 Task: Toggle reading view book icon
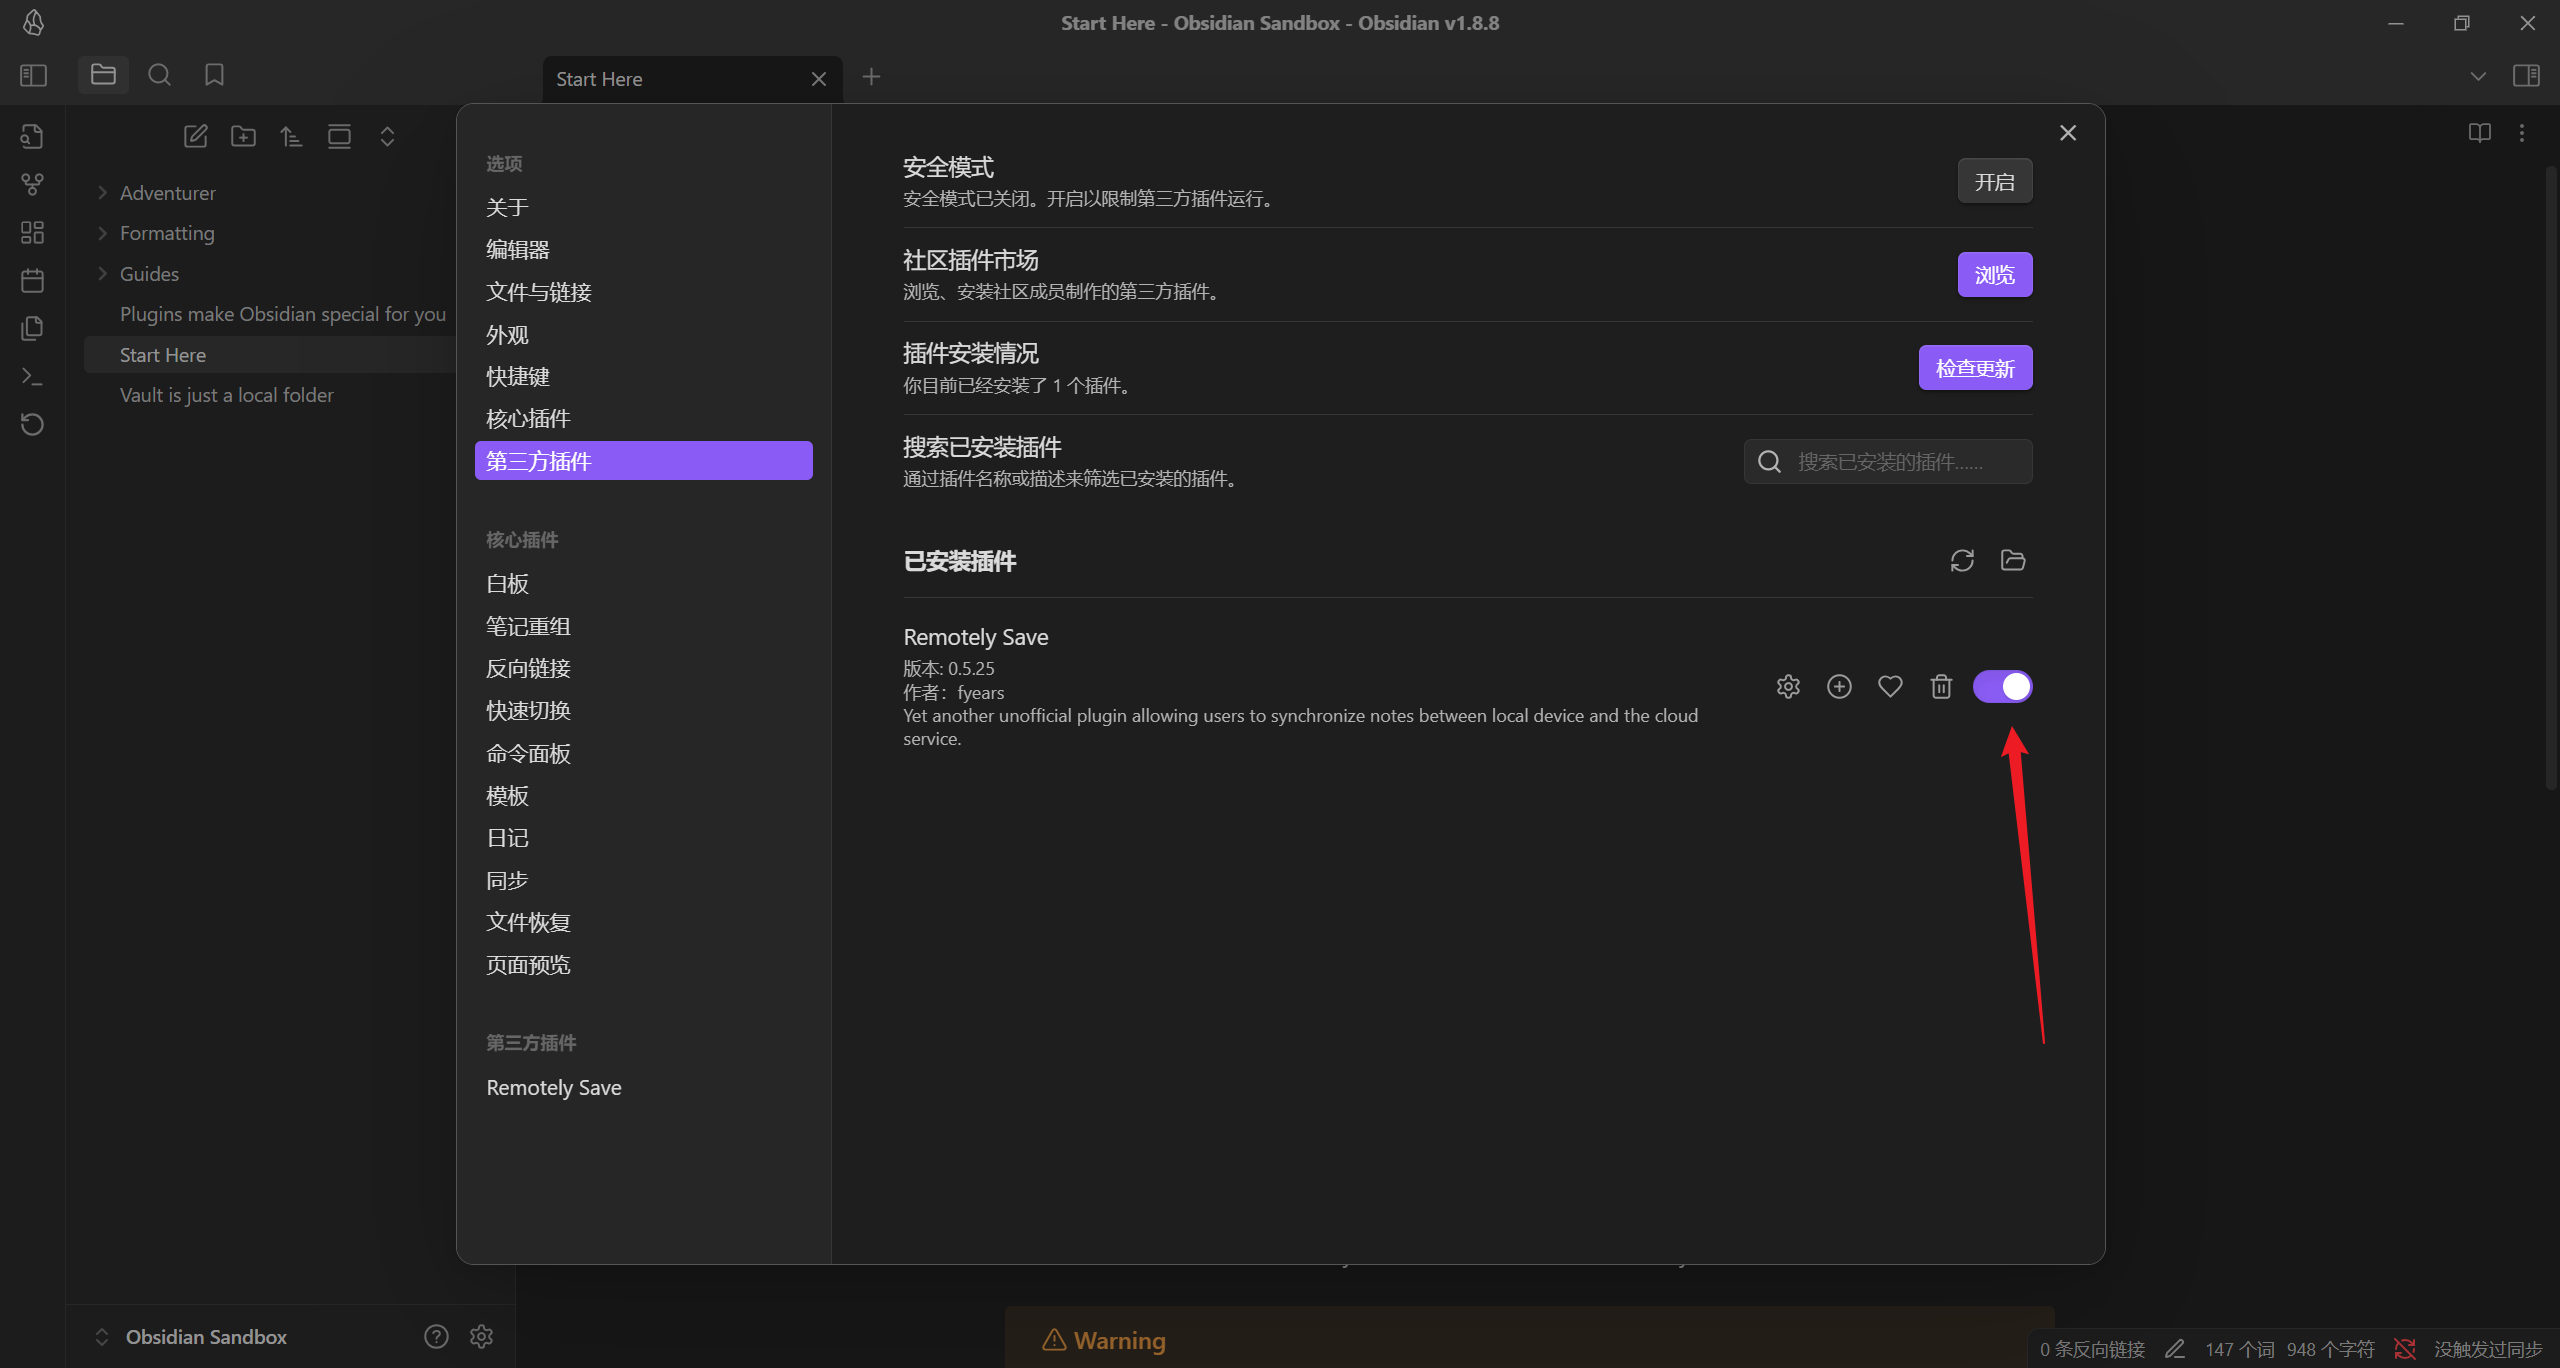pos(2480,133)
